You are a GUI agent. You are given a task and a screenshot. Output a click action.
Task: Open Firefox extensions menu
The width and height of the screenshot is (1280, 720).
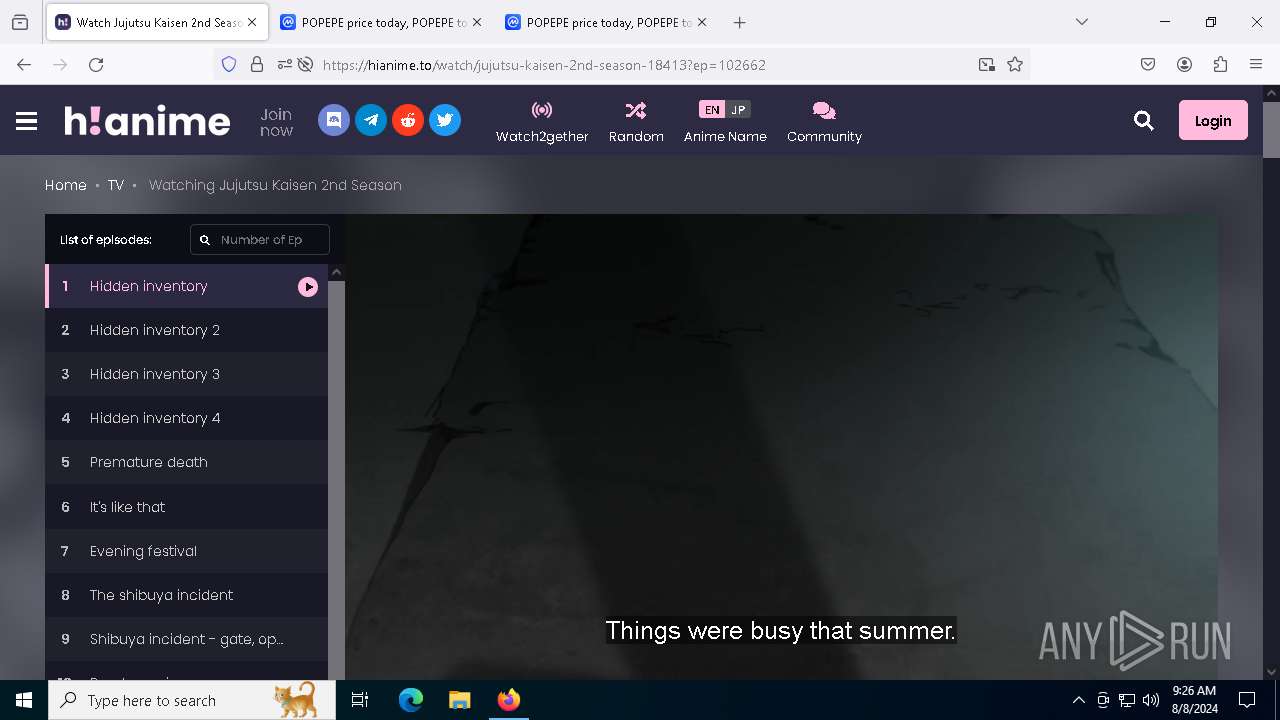[1220, 64]
